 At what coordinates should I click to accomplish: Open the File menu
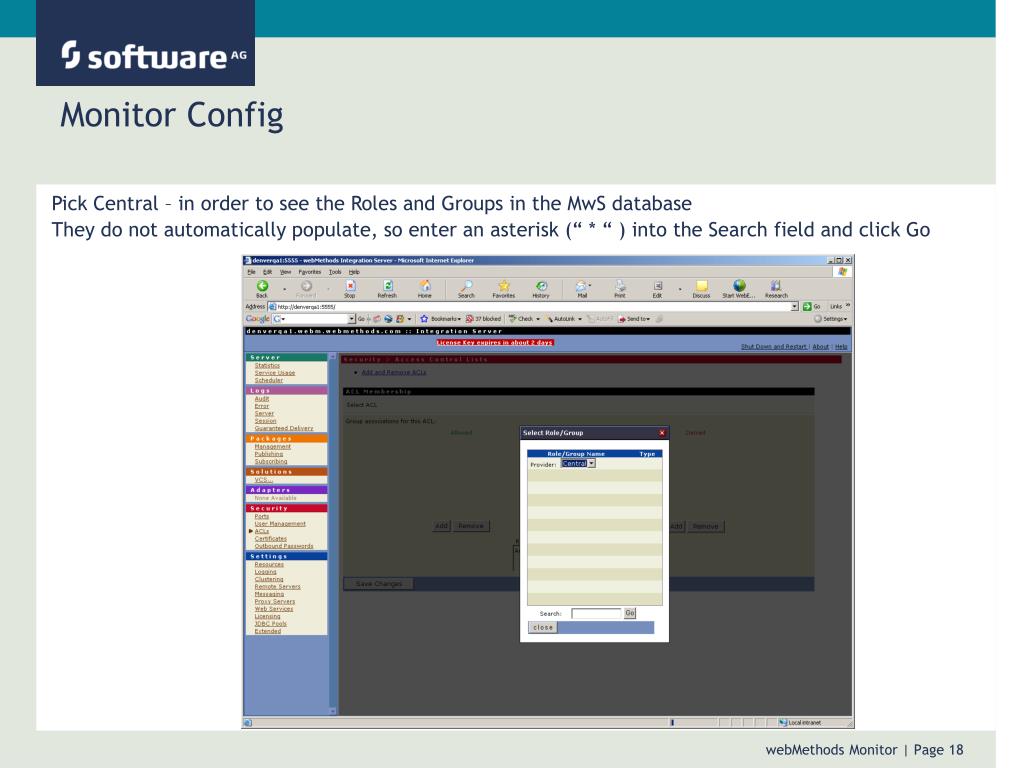[251, 272]
